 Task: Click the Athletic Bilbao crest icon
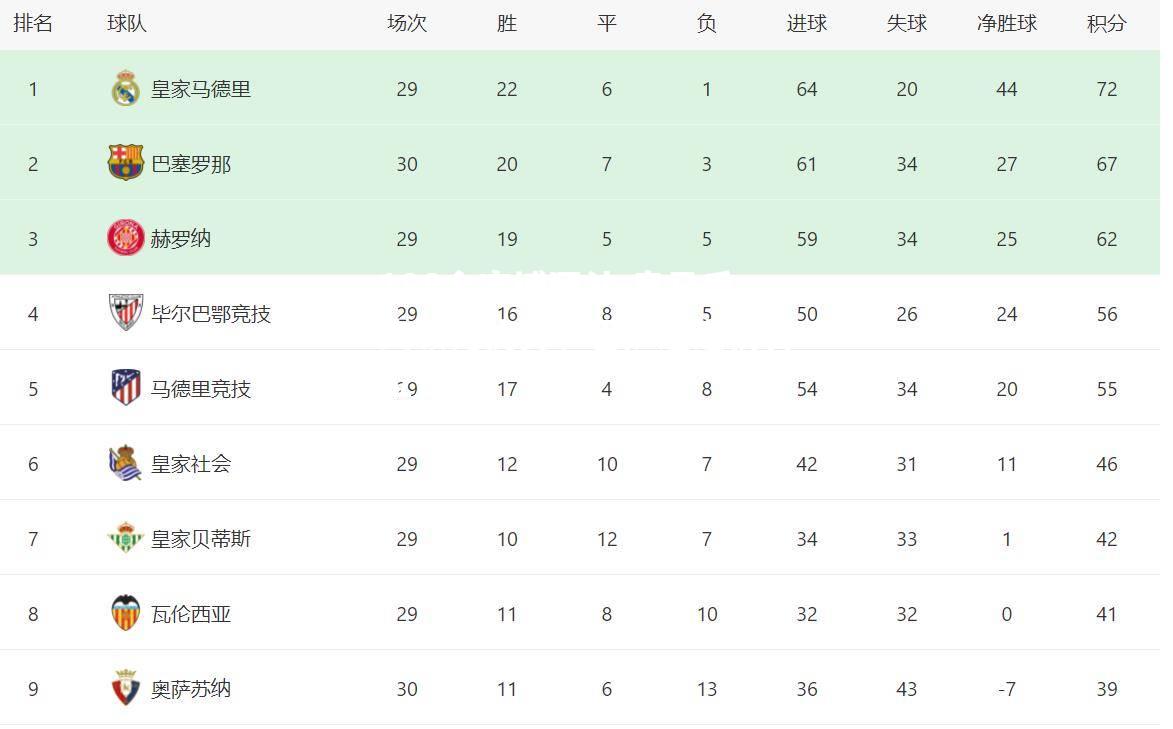click(x=126, y=312)
